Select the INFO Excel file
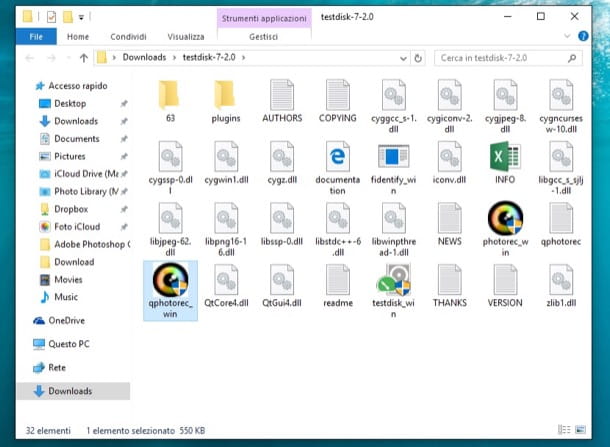610x447 pixels. (505, 163)
